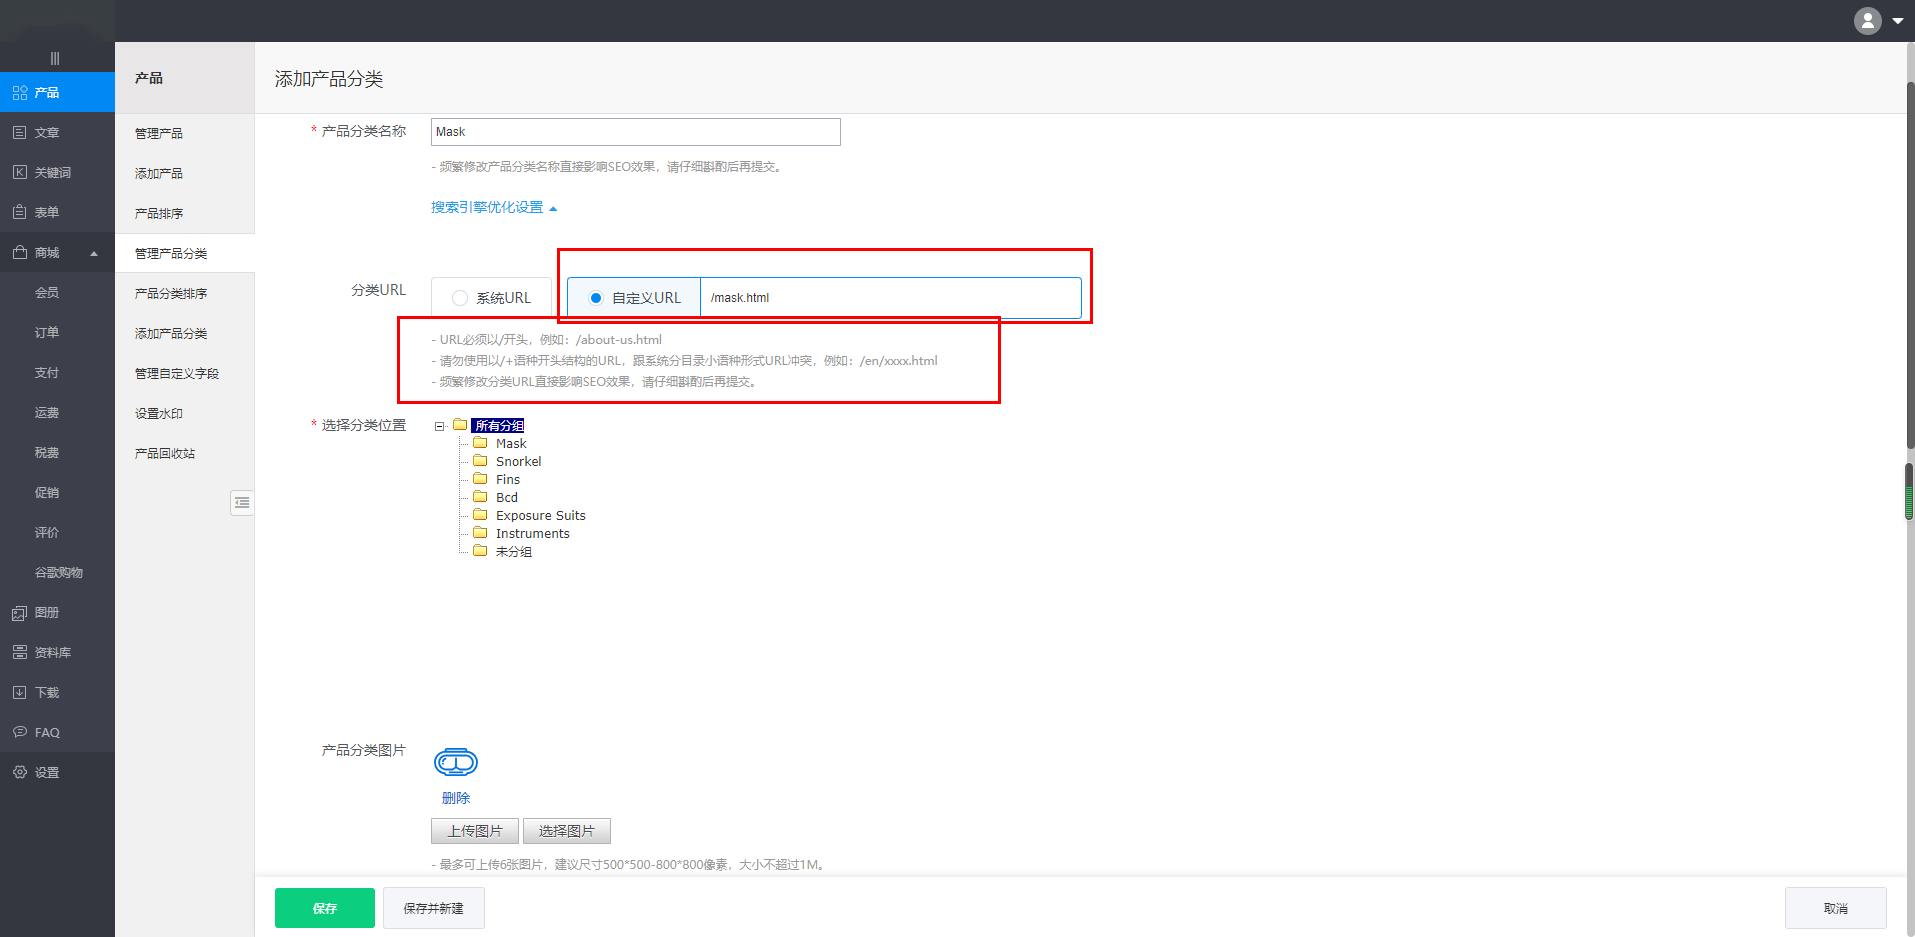Open 产品分类排序 submenu item

point(171,294)
